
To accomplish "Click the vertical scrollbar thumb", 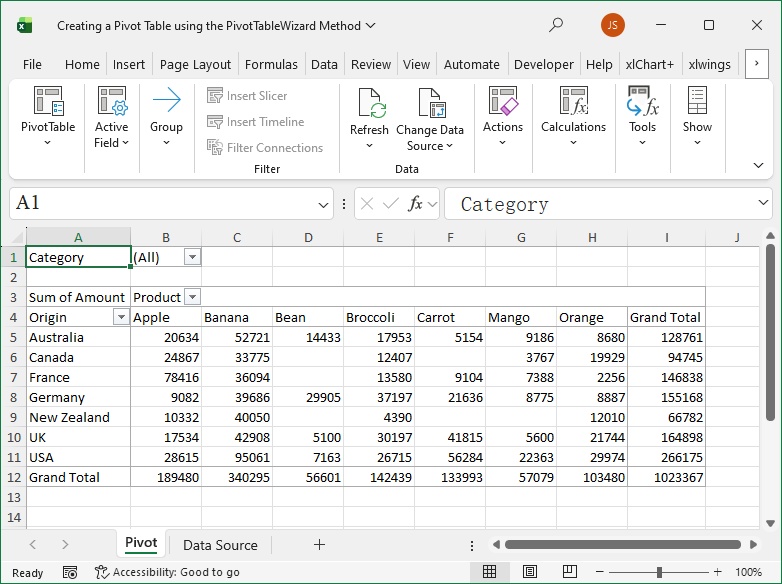I will pyautogui.click(x=771, y=334).
